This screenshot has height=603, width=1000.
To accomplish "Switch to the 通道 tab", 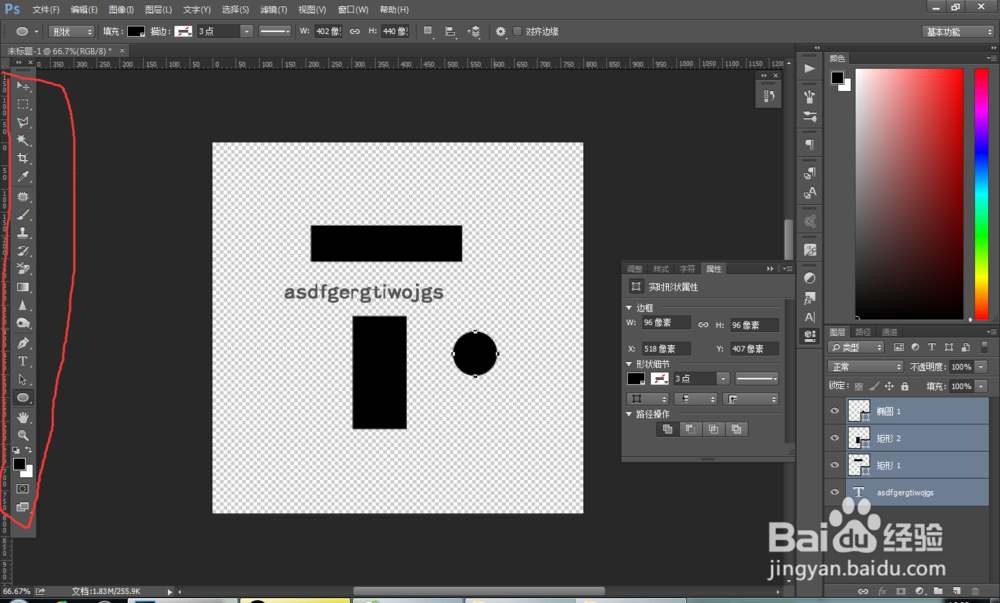I will [x=889, y=332].
